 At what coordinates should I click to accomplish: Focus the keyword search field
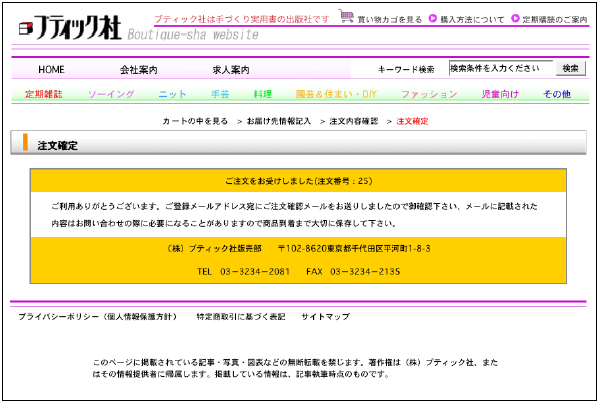point(500,68)
